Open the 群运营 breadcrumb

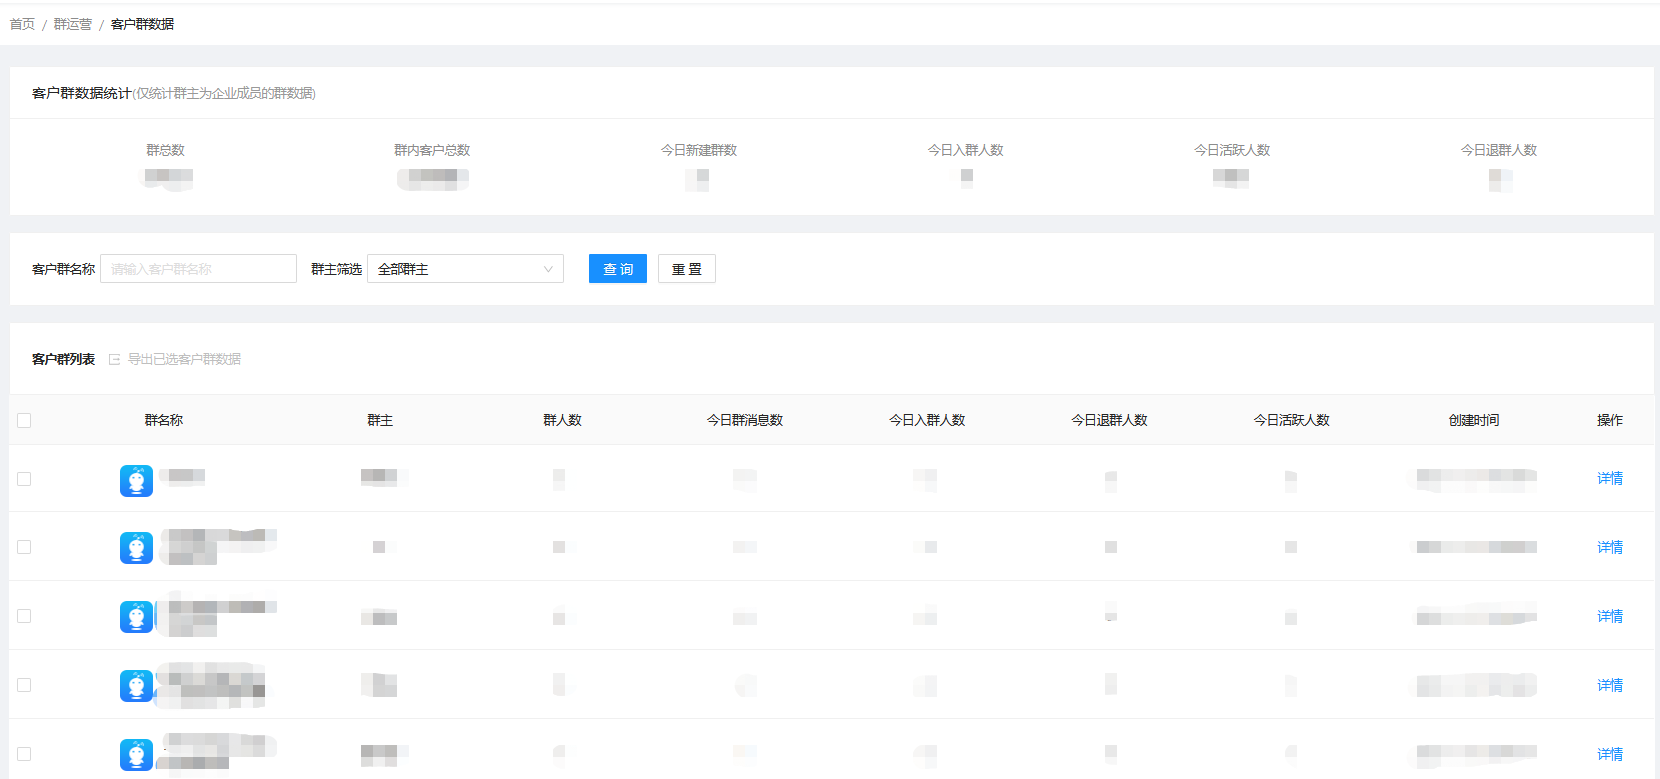click(73, 24)
